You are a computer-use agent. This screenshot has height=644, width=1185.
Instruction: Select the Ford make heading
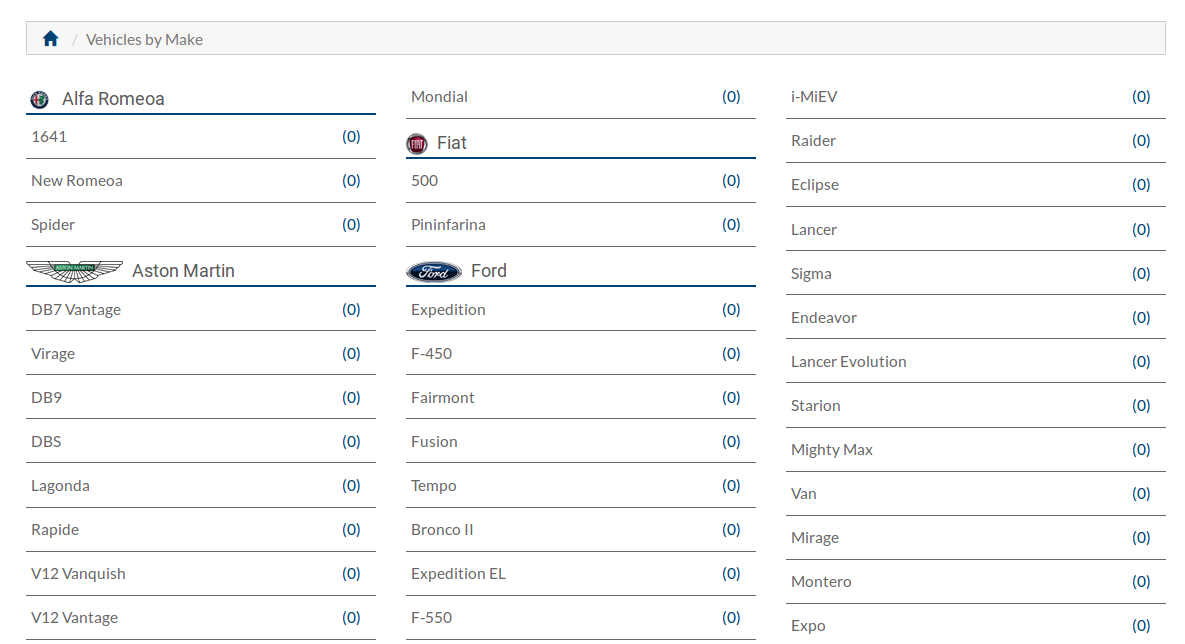point(488,271)
